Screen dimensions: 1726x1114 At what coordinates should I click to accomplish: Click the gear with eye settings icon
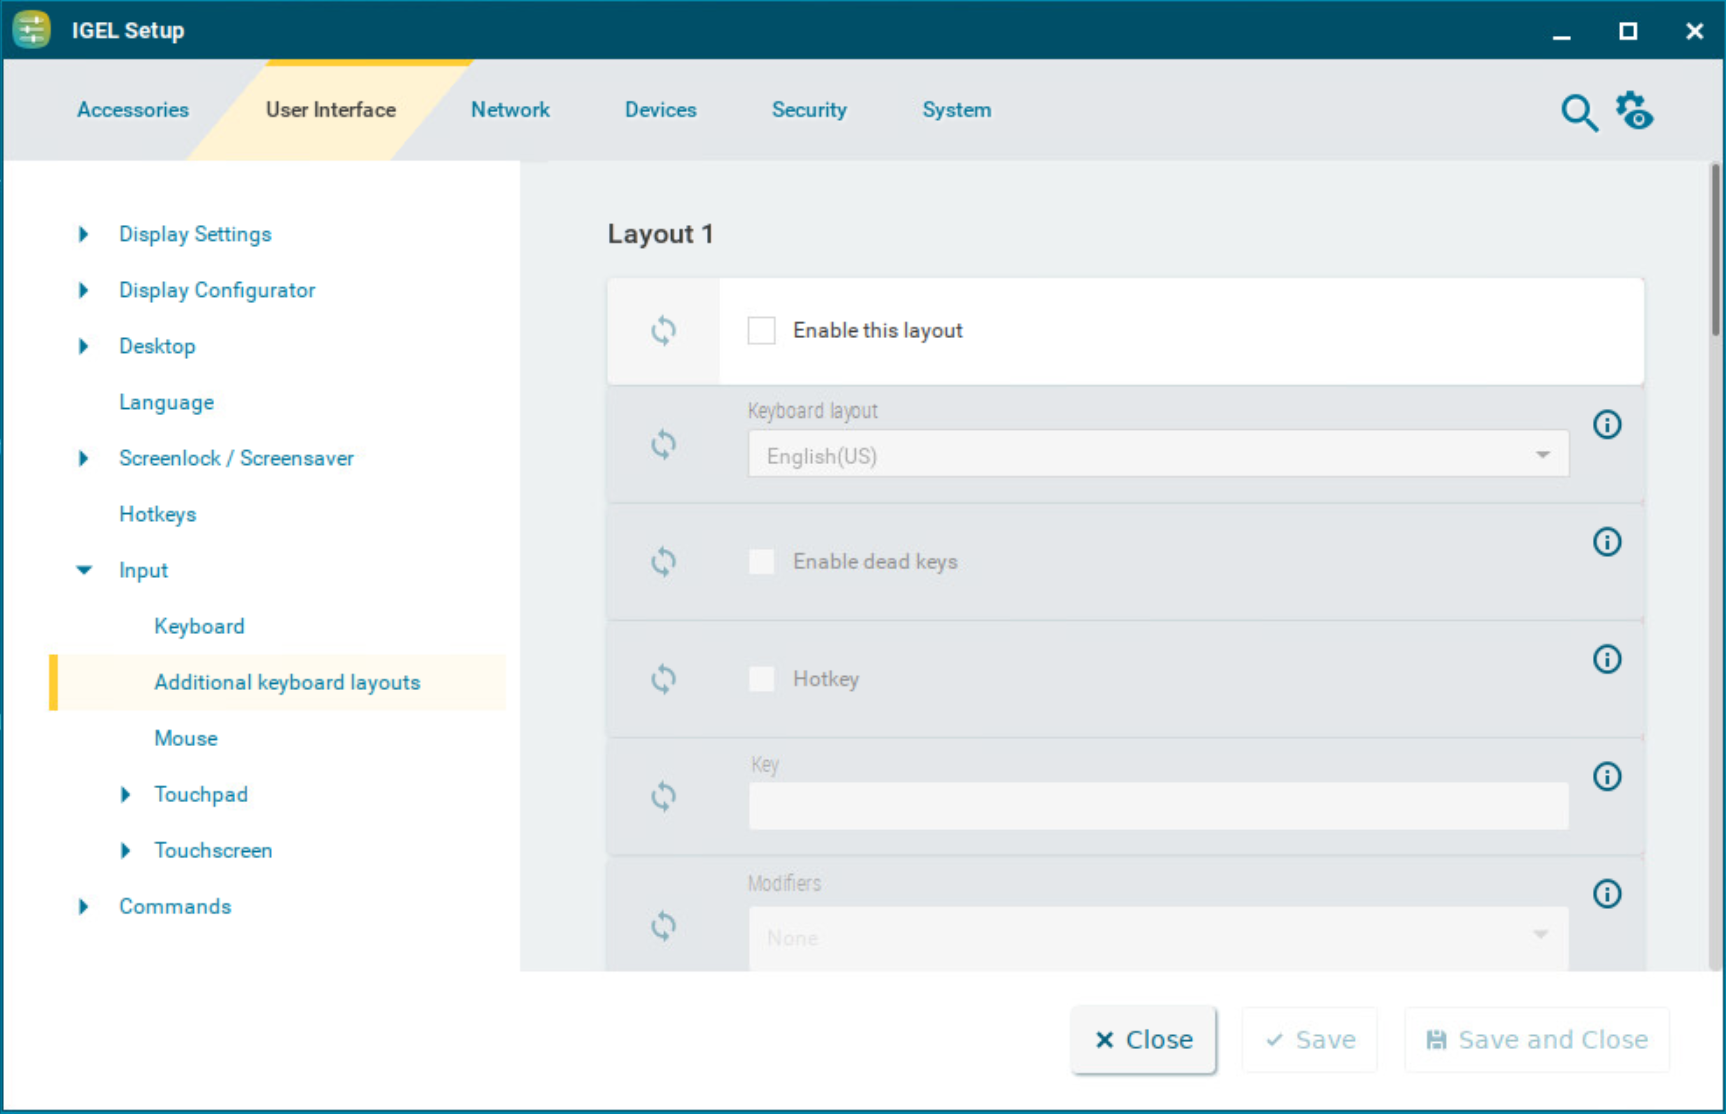coord(1635,111)
